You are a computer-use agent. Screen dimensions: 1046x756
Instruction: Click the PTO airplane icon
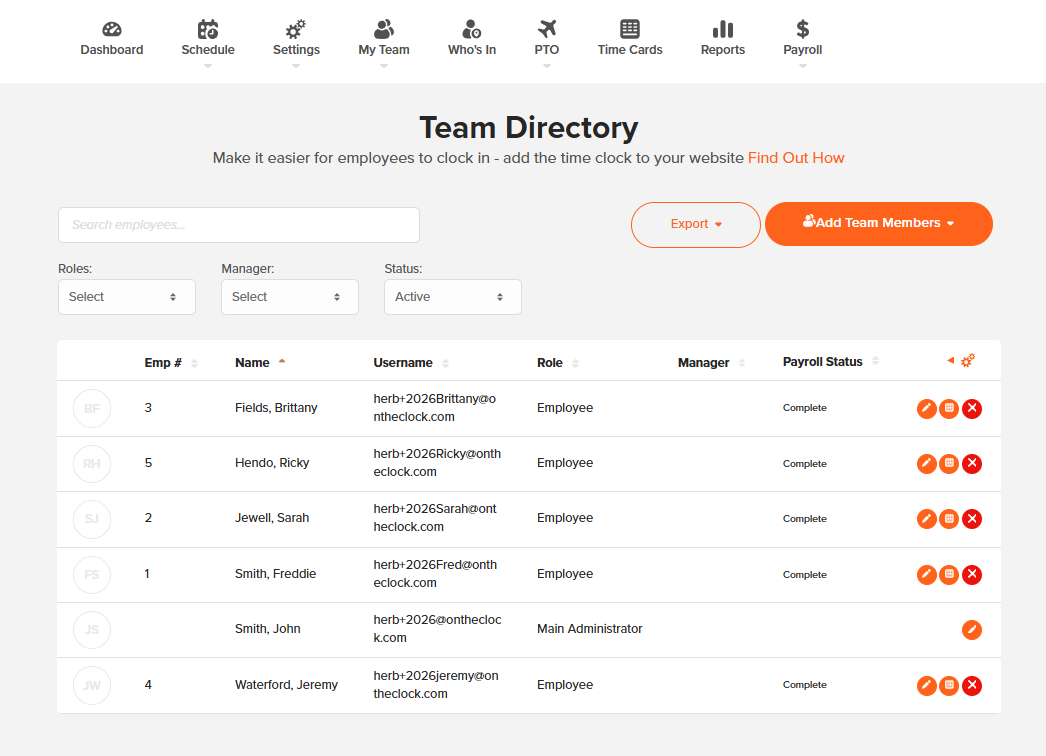pos(546,29)
